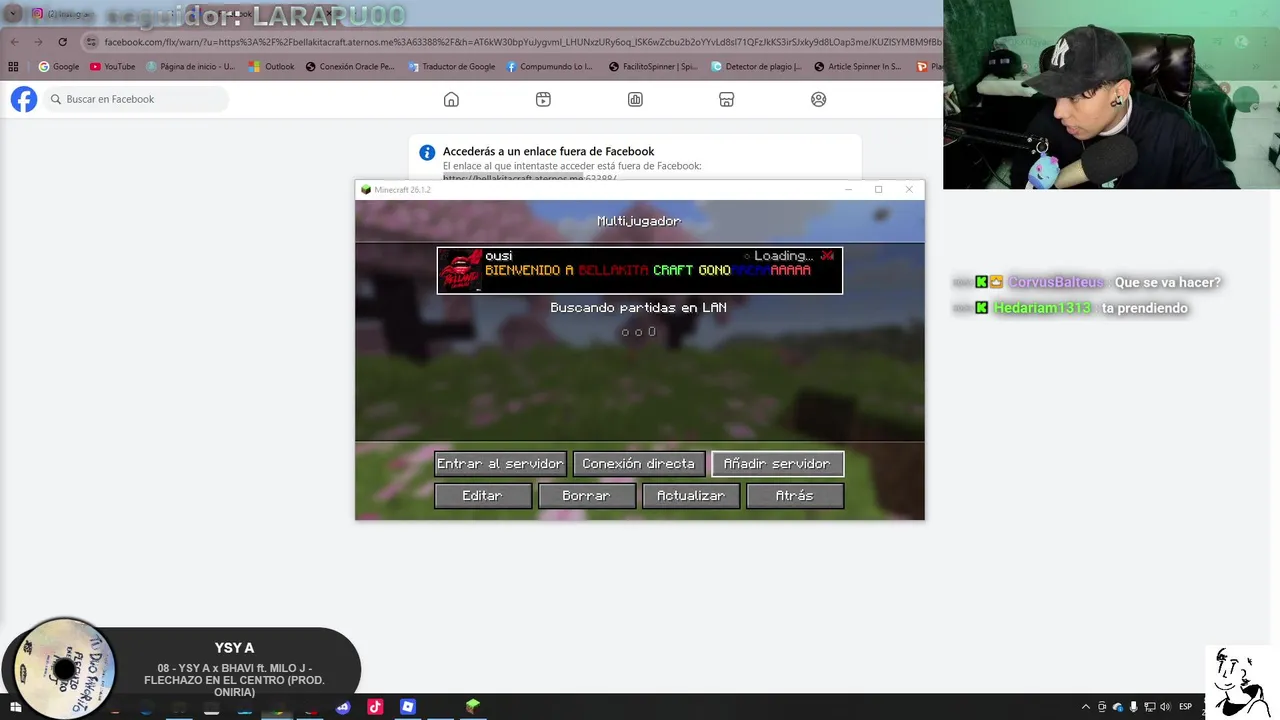This screenshot has height=720, width=1280.
Task: Click the microphone tray icon
Action: 1134,707
